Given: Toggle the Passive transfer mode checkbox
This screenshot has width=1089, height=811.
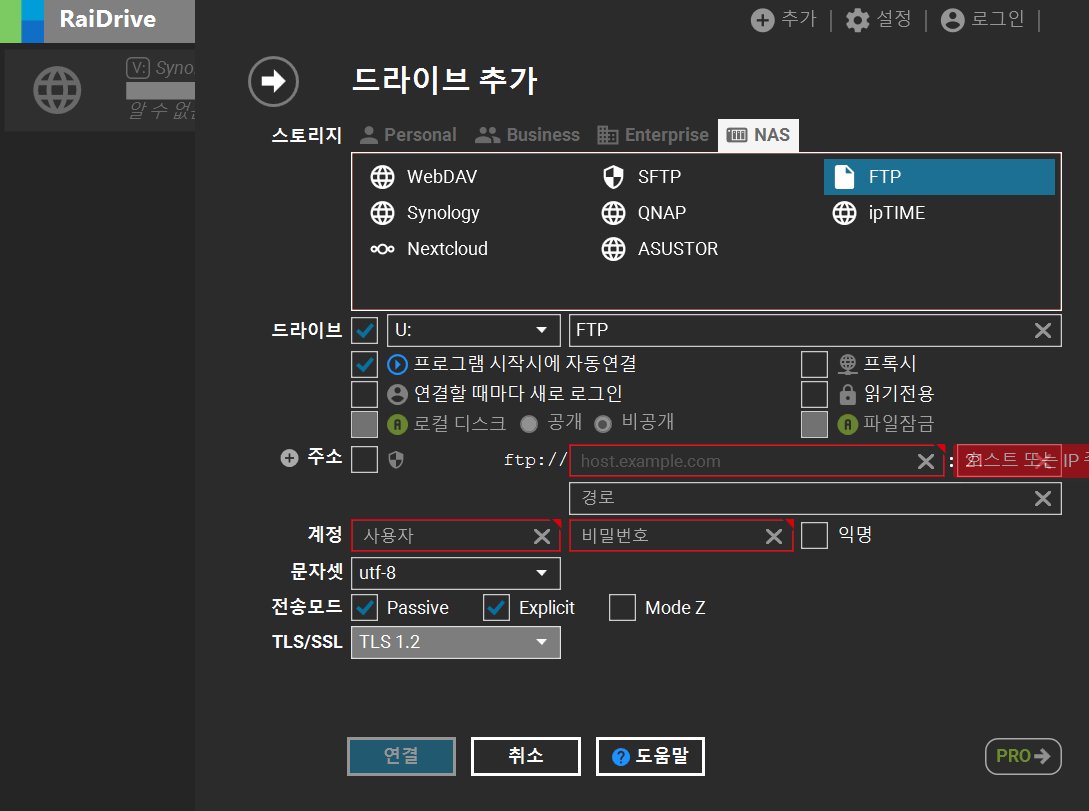Looking at the screenshot, I should click(365, 608).
